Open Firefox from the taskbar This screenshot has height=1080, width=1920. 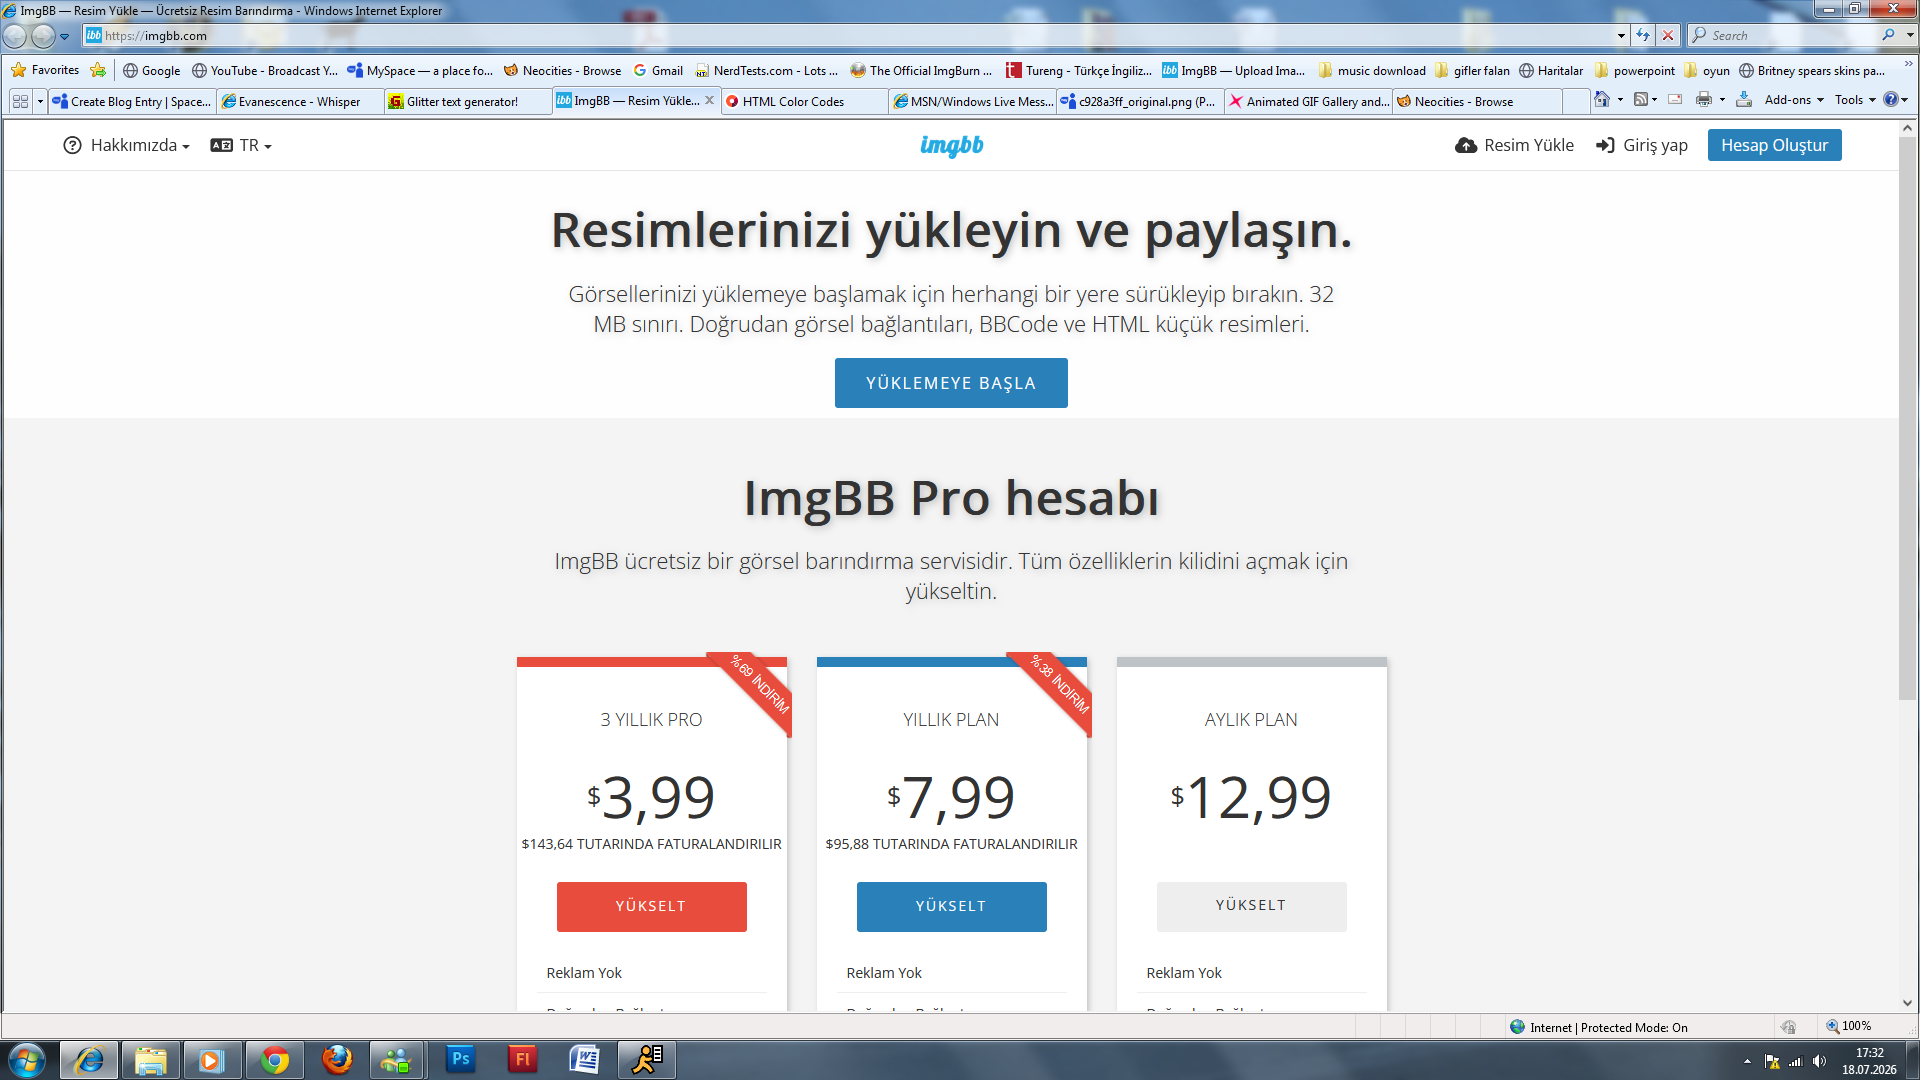pos(337,1060)
